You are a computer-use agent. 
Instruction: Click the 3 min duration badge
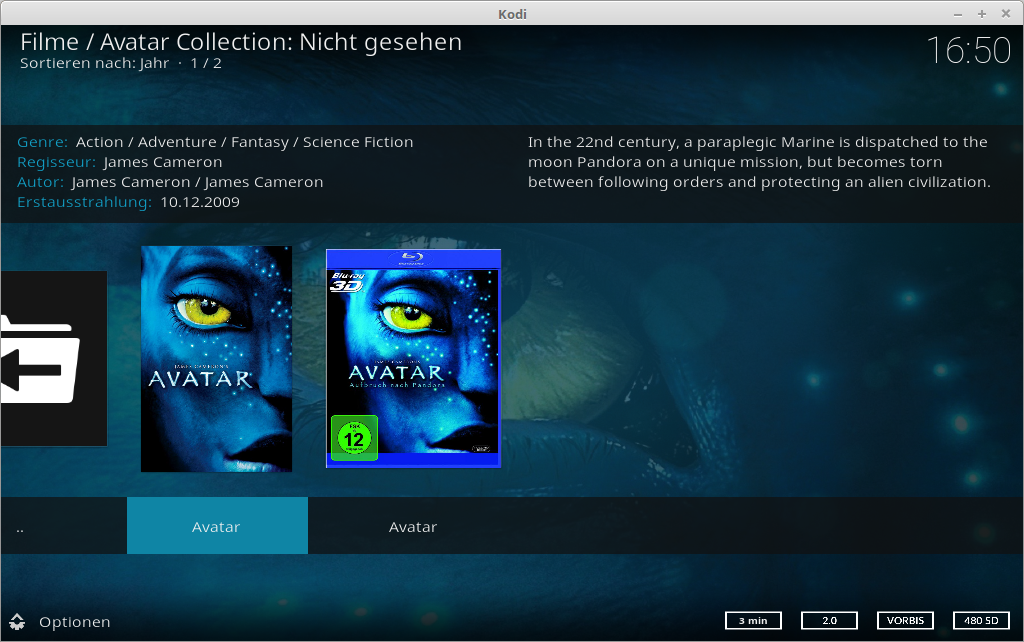(x=753, y=620)
